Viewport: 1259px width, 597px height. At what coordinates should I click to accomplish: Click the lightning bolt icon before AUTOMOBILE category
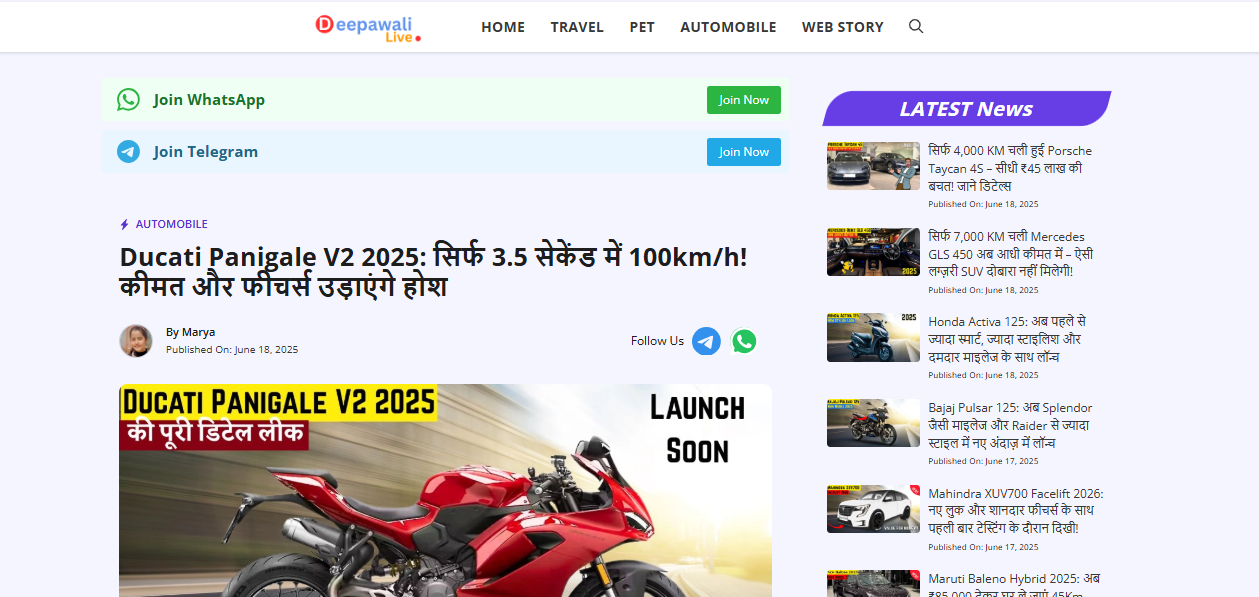coord(125,225)
